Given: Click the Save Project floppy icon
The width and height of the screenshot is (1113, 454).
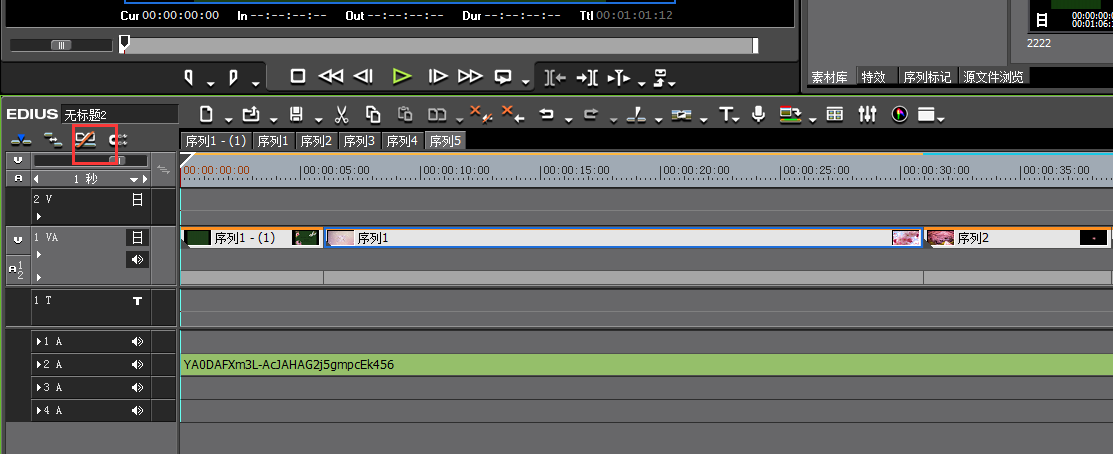Looking at the screenshot, I should point(297,114).
